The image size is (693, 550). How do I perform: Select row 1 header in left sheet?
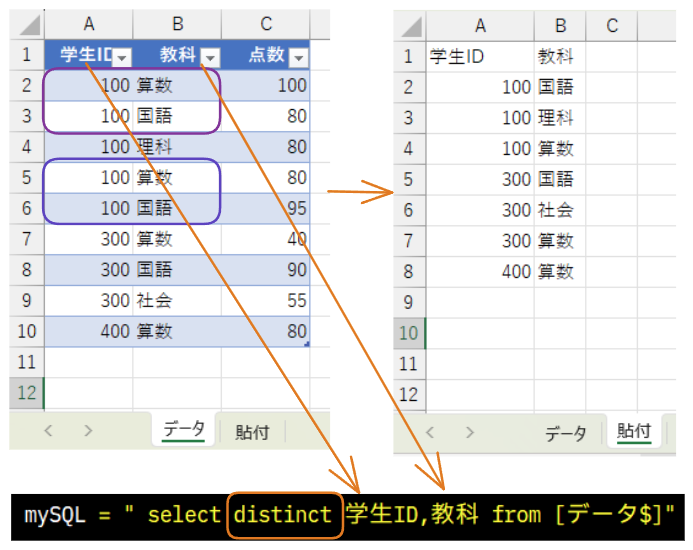pyautogui.click(x=27, y=55)
